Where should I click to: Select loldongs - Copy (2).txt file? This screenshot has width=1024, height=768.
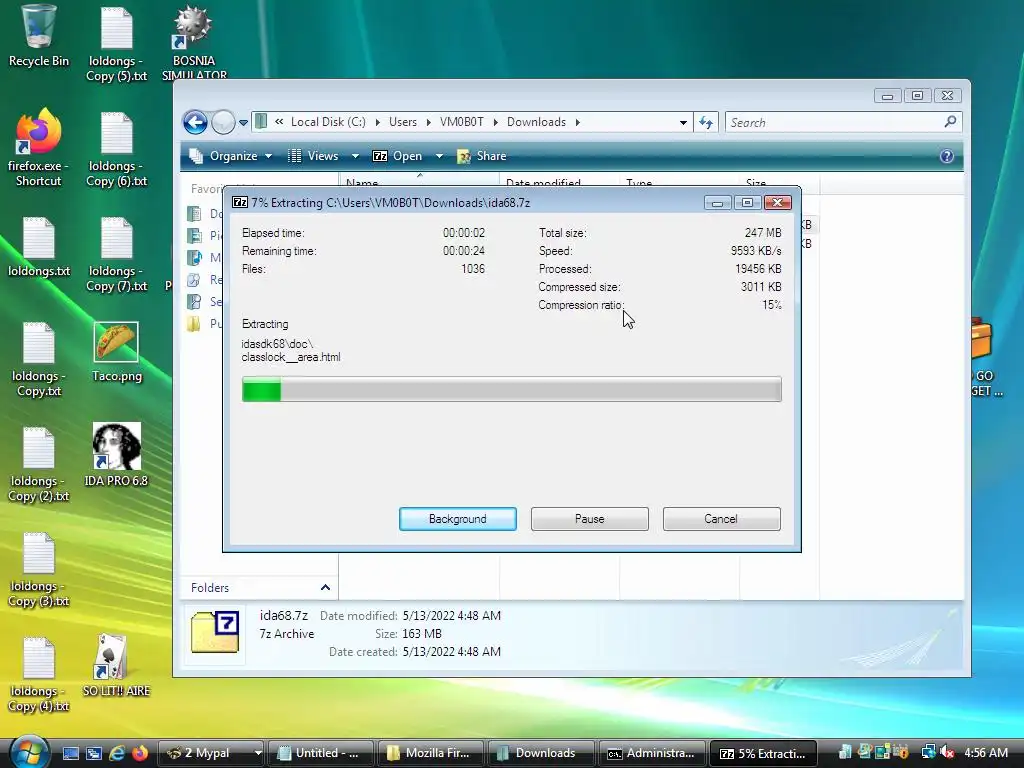coord(39,464)
